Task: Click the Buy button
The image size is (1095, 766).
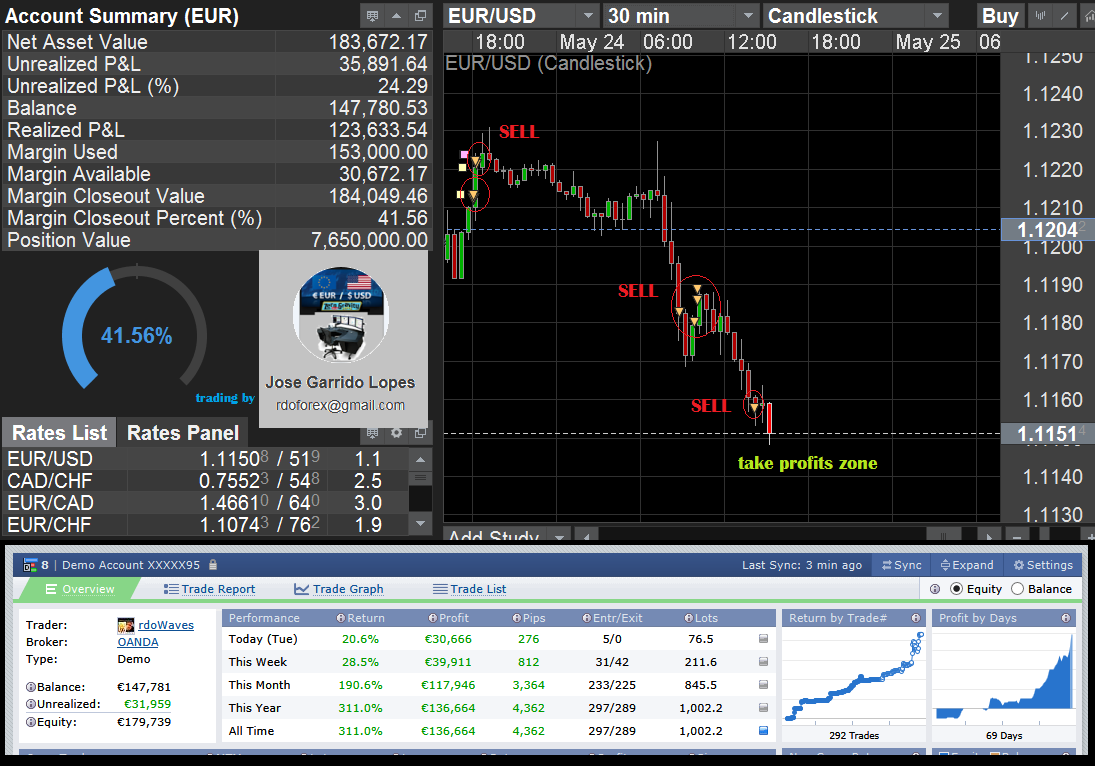Action: [998, 15]
